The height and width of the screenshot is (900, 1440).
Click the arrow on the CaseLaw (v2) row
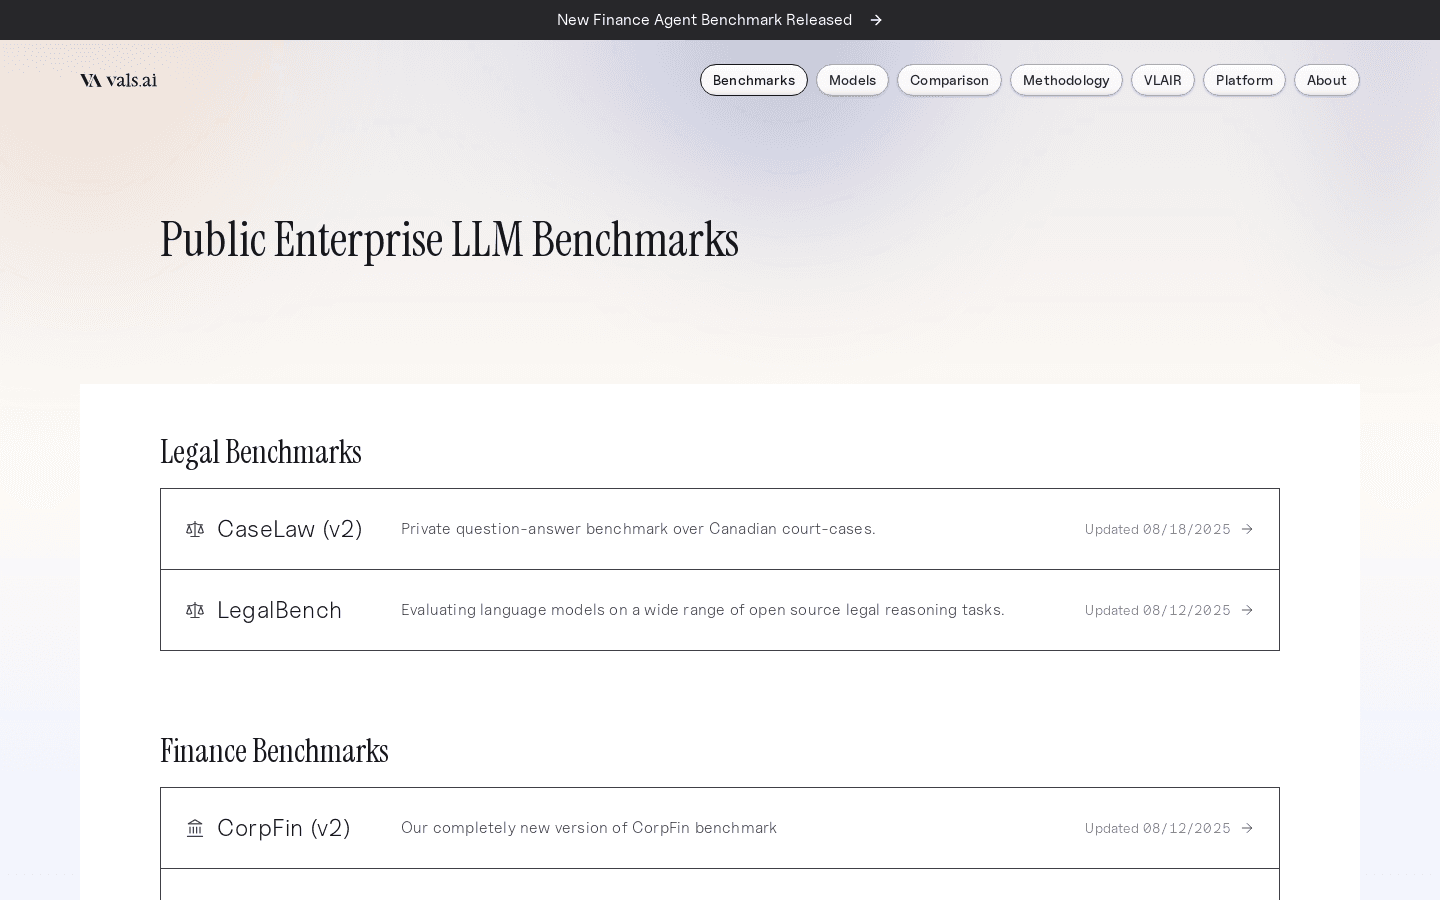(x=1247, y=529)
